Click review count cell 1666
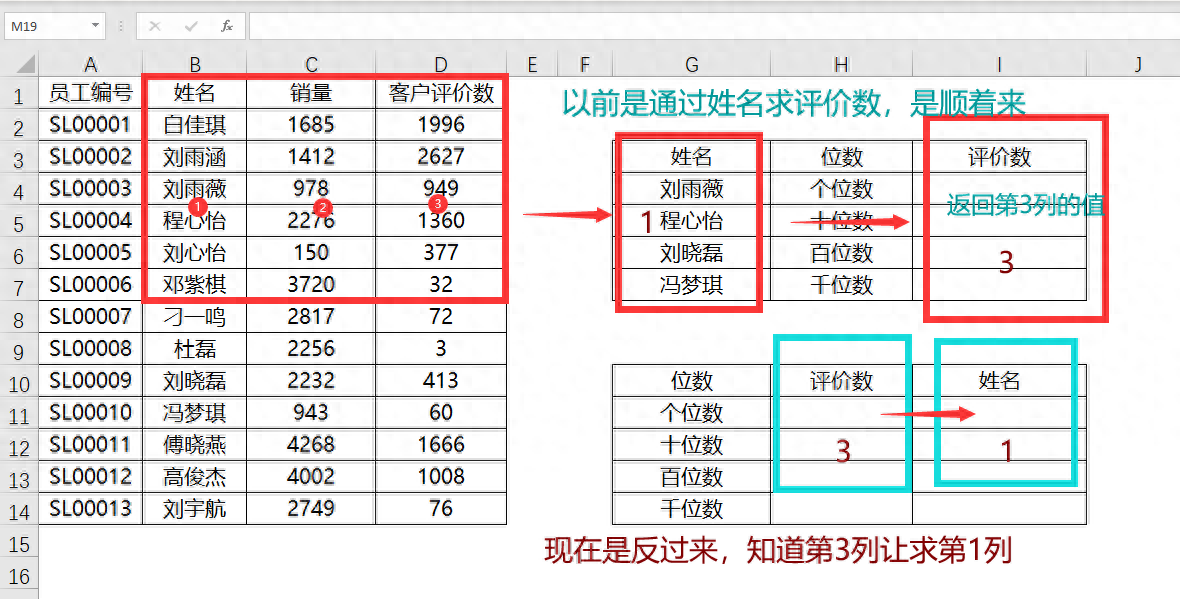1180x599 pixels. tap(441, 445)
